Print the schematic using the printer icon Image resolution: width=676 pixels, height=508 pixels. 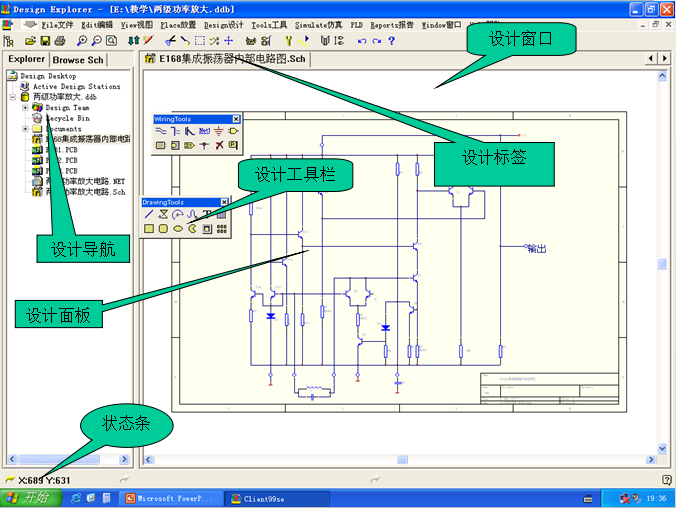[x=60, y=41]
